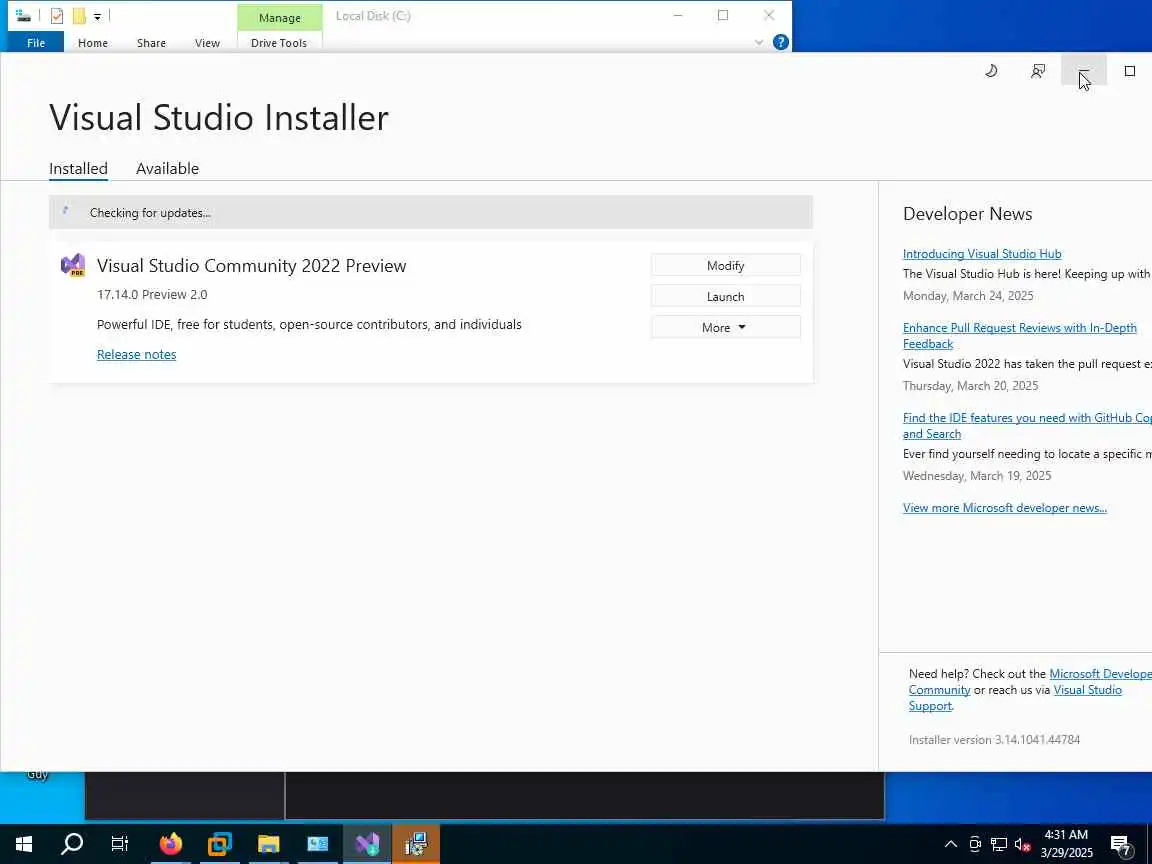Select the Drive Tools ribbon tab

click(x=278, y=43)
